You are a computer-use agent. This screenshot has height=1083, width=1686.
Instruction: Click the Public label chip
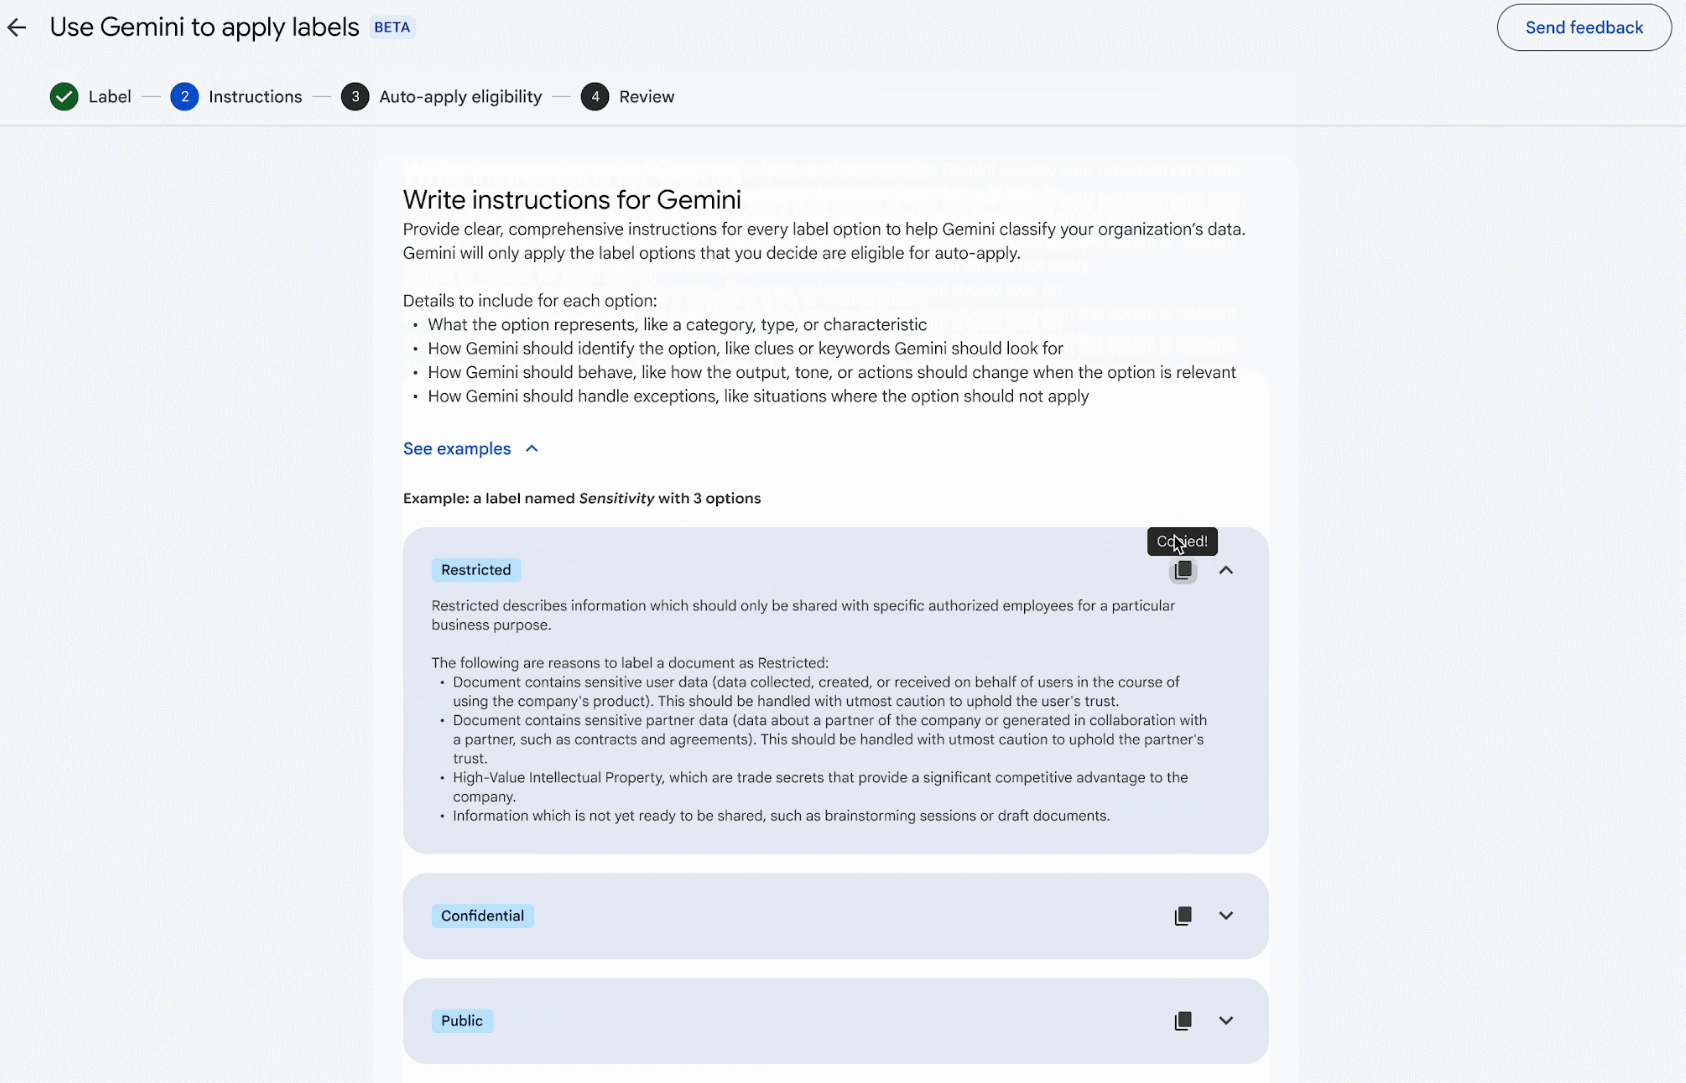[462, 1021]
